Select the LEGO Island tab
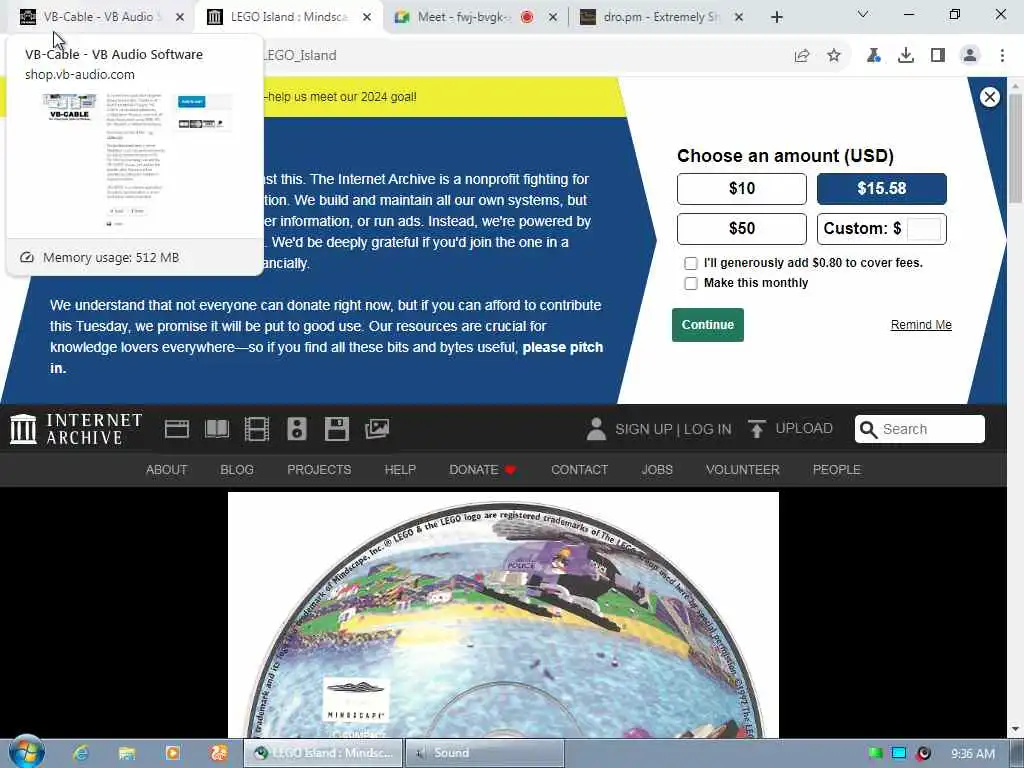The image size is (1024, 768). pos(287,18)
